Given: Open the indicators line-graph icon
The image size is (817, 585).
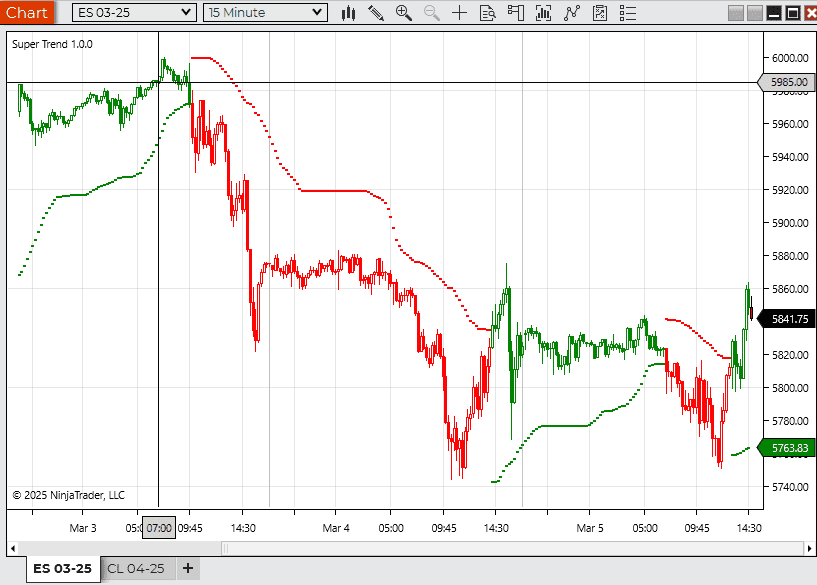Looking at the screenshot, I should (x=572, y=13).
